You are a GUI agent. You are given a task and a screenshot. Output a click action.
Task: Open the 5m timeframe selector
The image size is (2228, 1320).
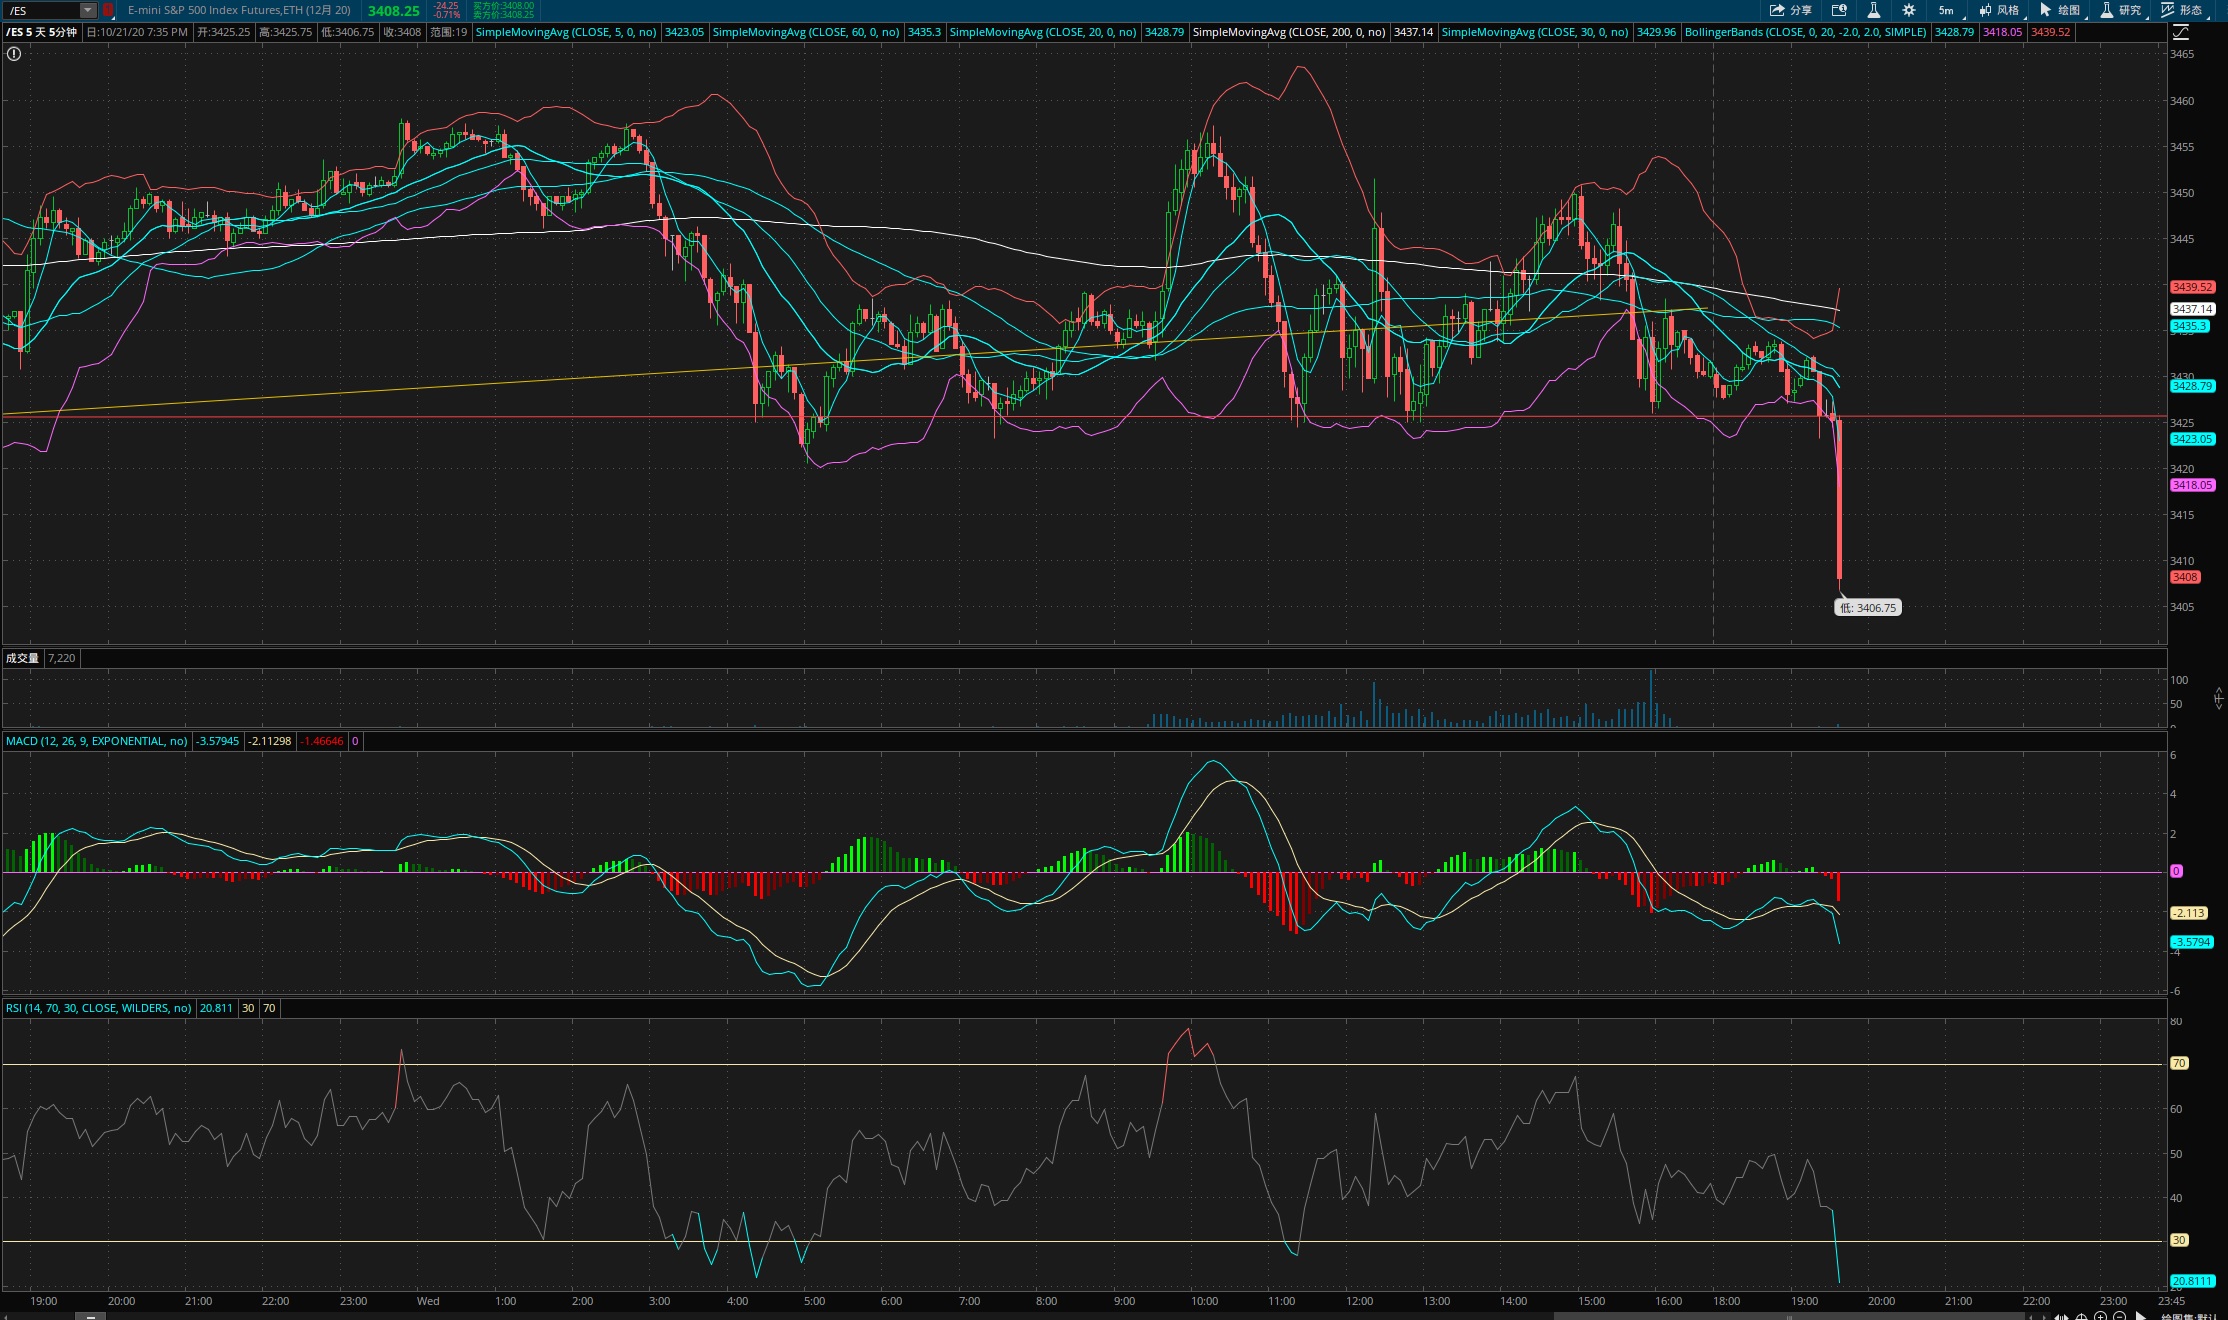point(1948,10)
